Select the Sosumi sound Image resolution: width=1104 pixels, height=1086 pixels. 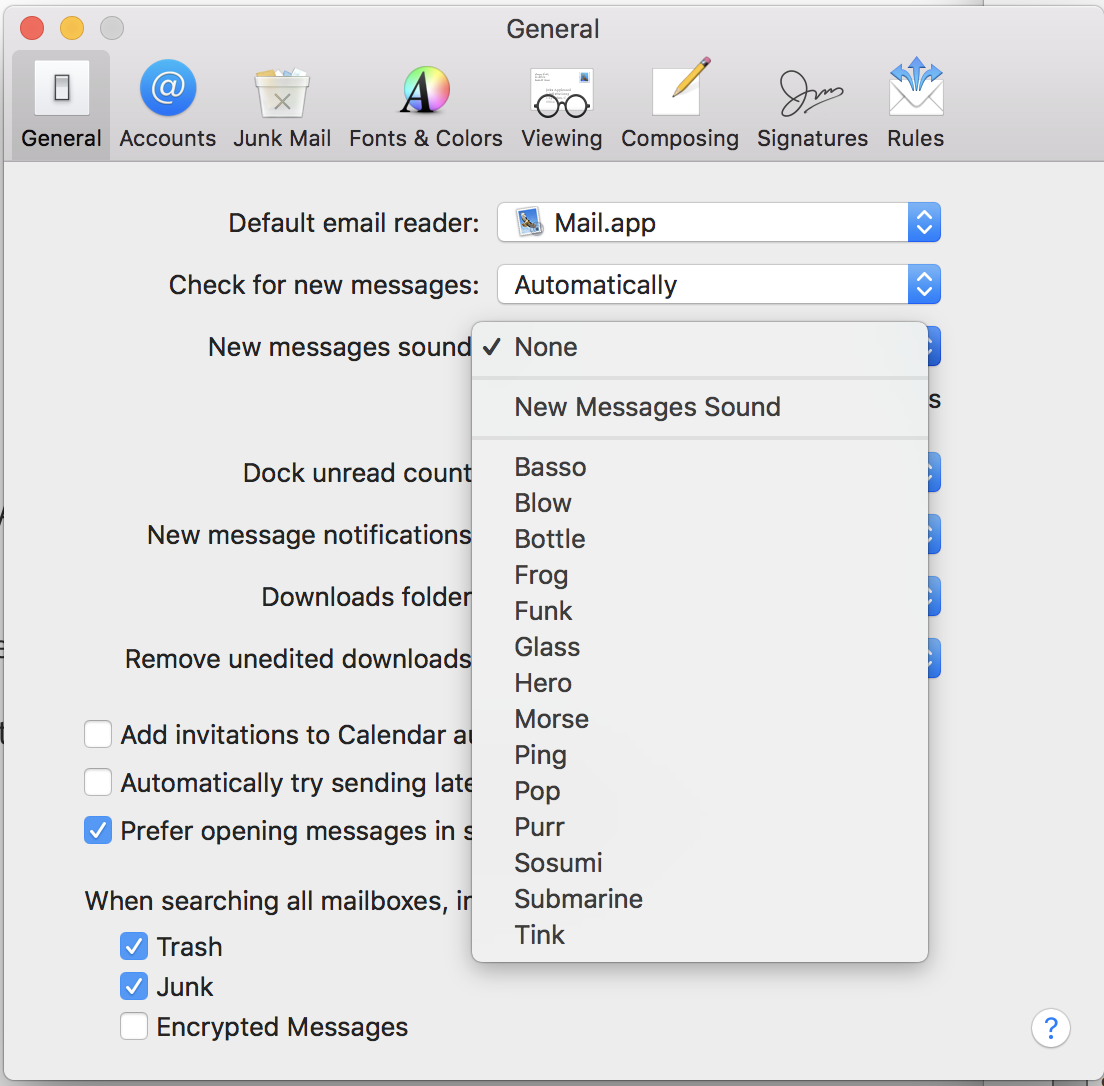tap(700, 862)
